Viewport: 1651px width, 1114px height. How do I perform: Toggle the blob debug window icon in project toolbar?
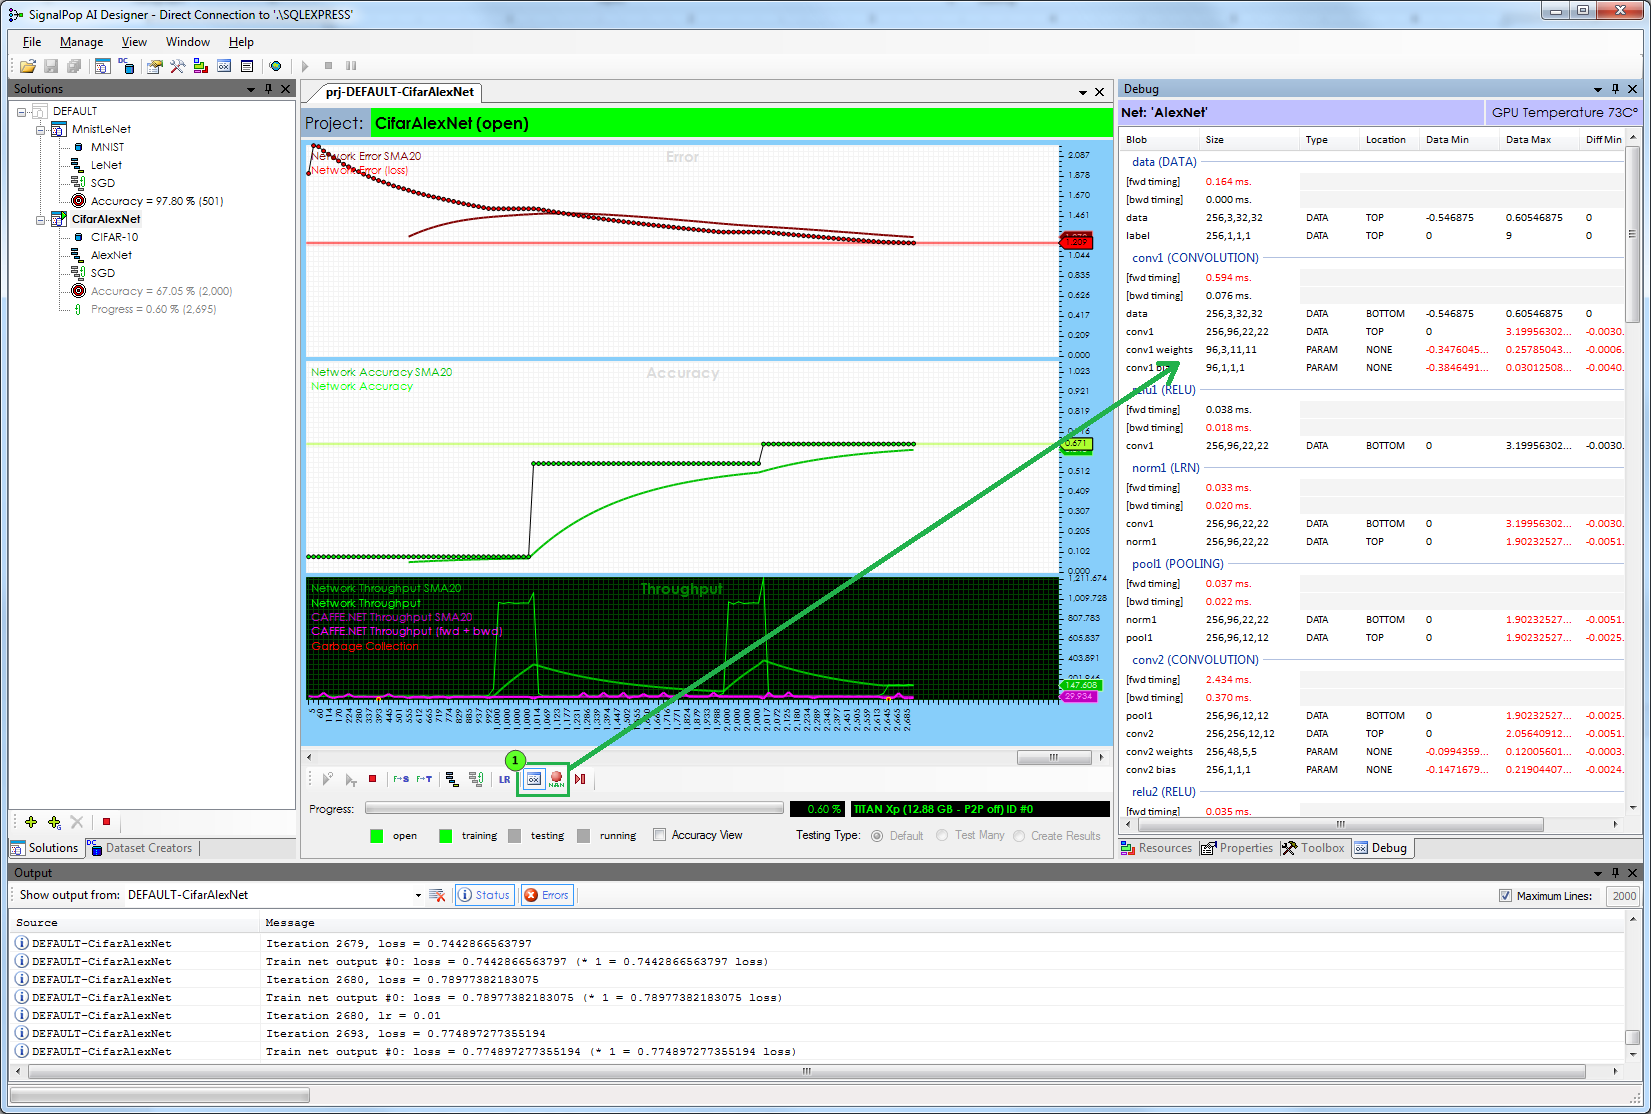pyautogui.click(x=534, y=779)
